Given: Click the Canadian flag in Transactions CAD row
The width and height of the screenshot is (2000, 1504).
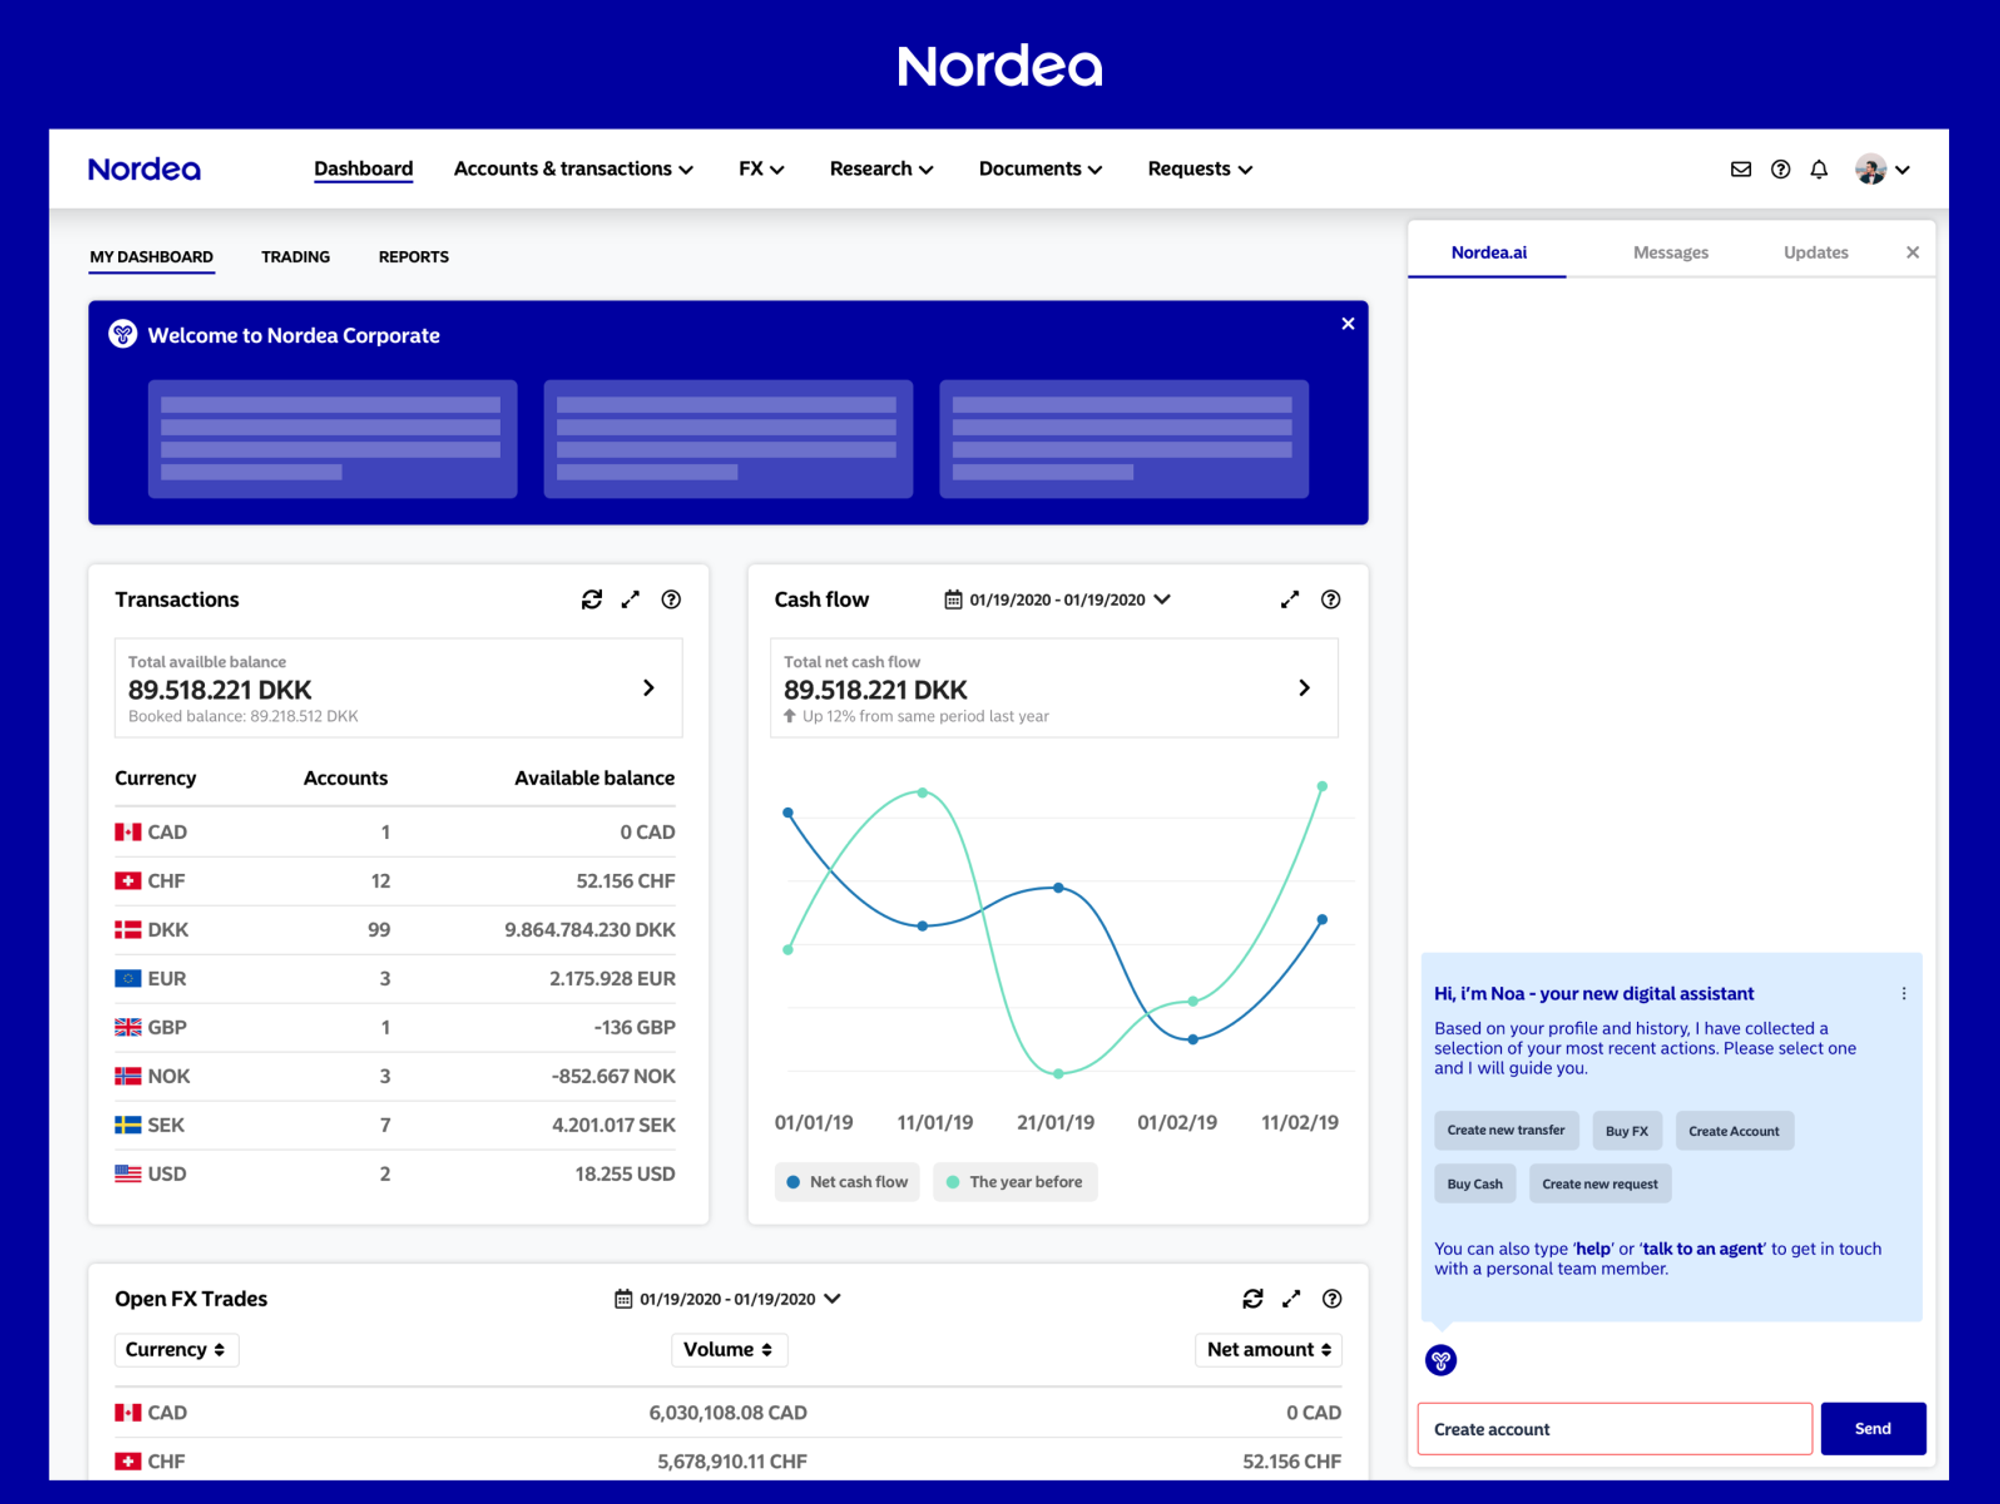Looking at the screenshot, I should (x=128, y=832).
